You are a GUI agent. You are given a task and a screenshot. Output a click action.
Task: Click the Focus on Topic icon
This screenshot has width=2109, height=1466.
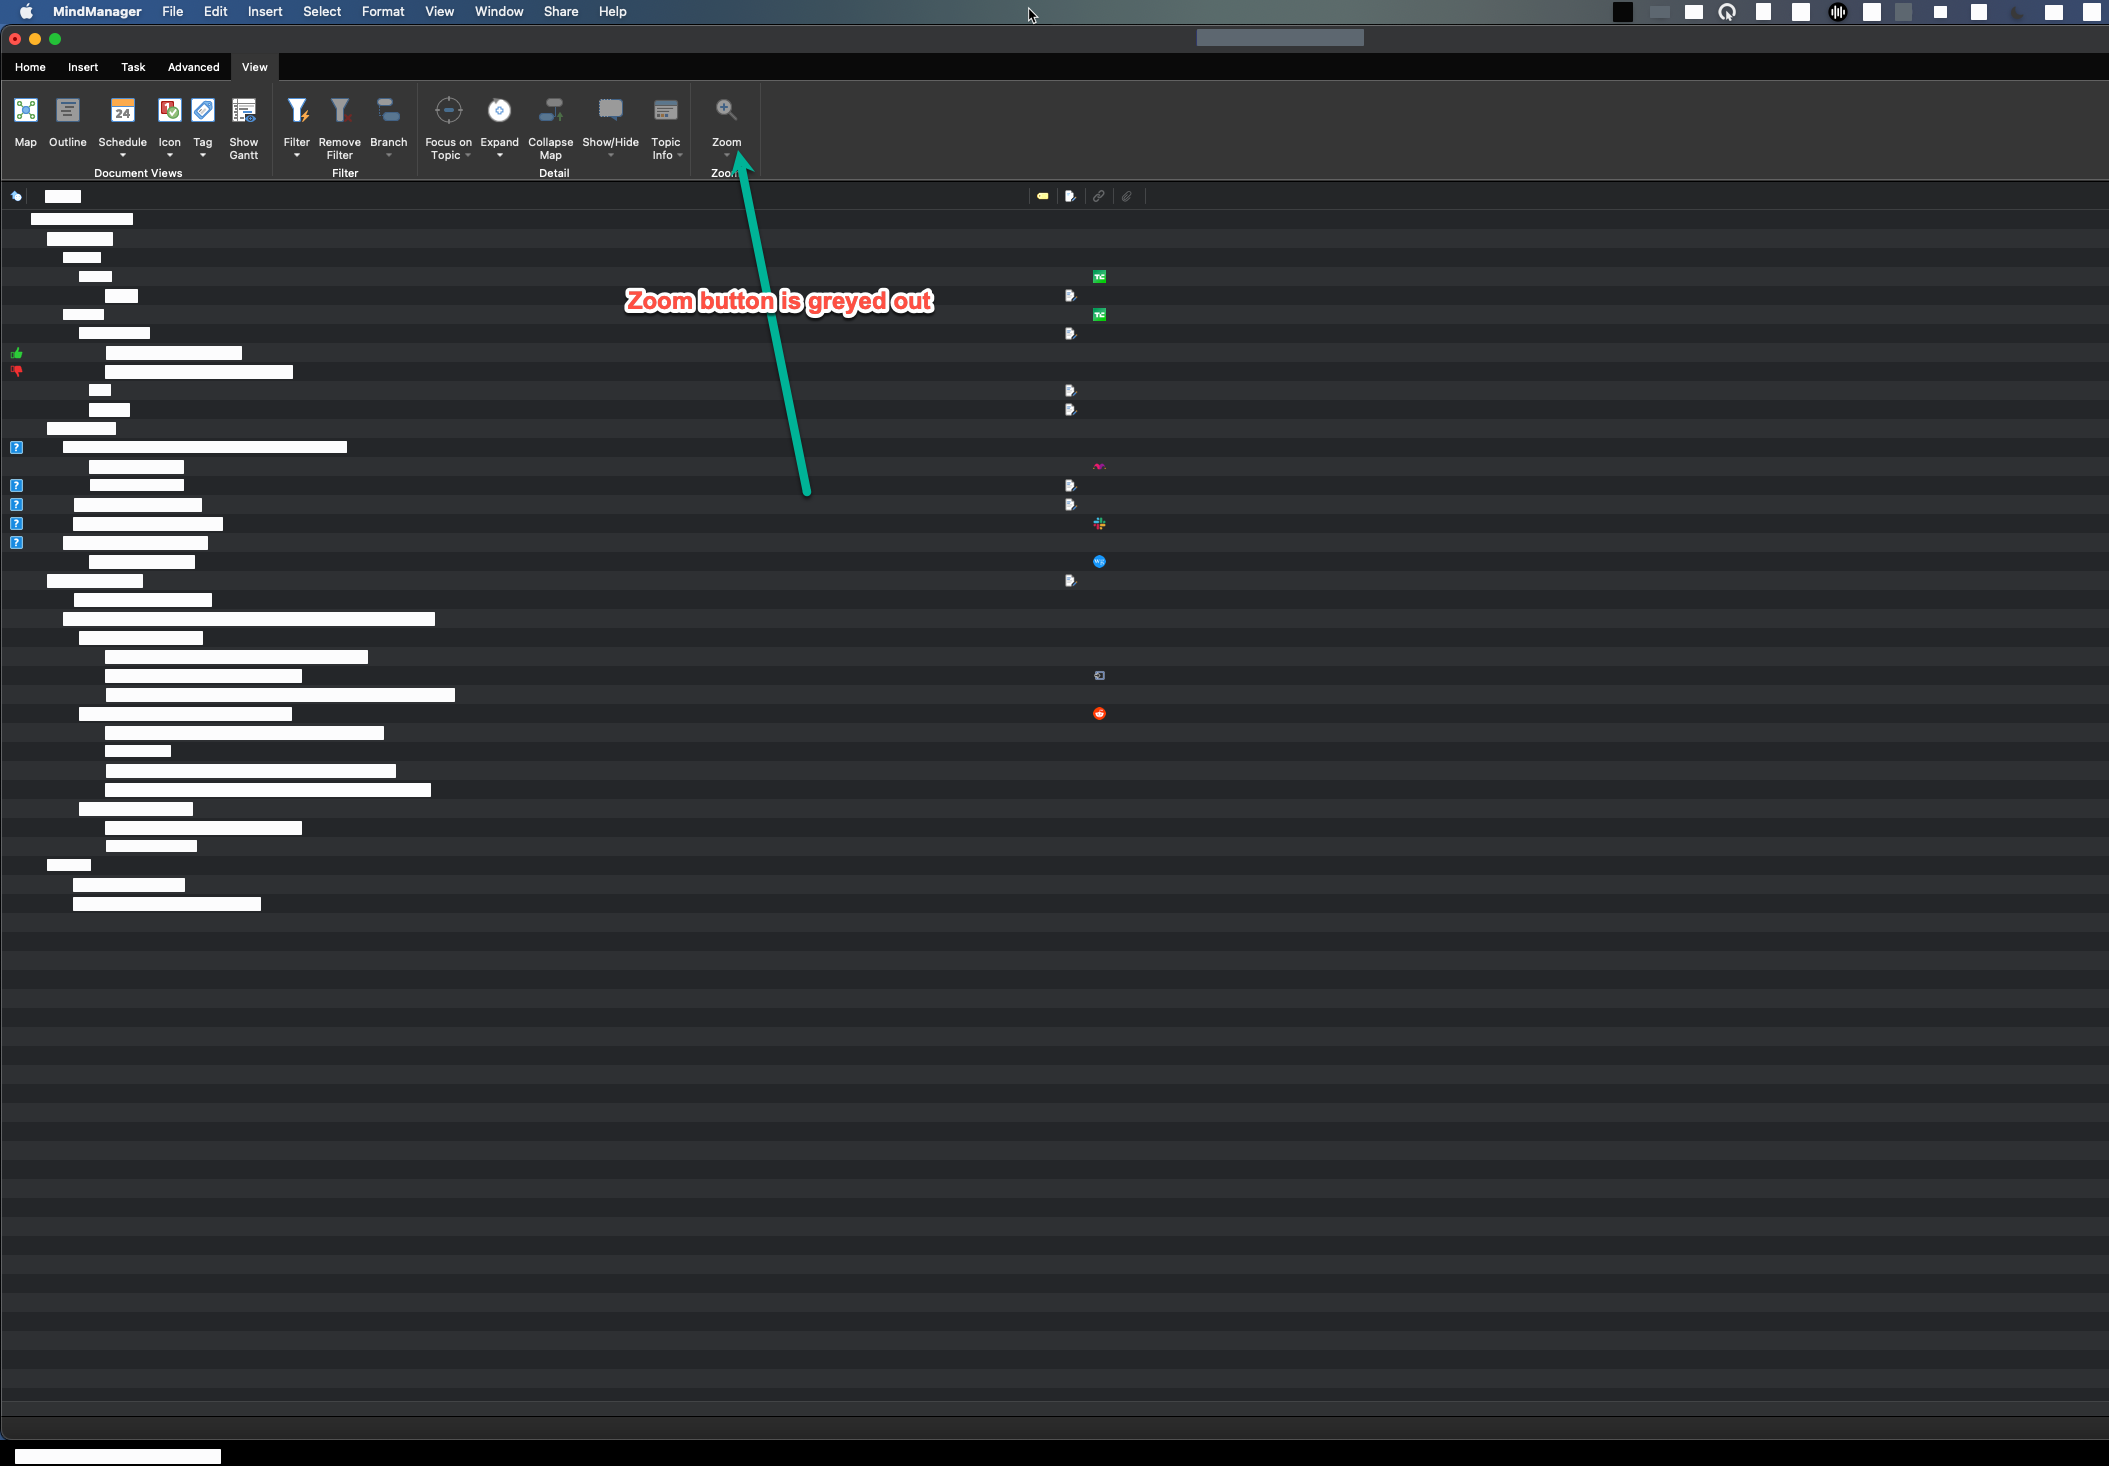(x=449, y=111)
